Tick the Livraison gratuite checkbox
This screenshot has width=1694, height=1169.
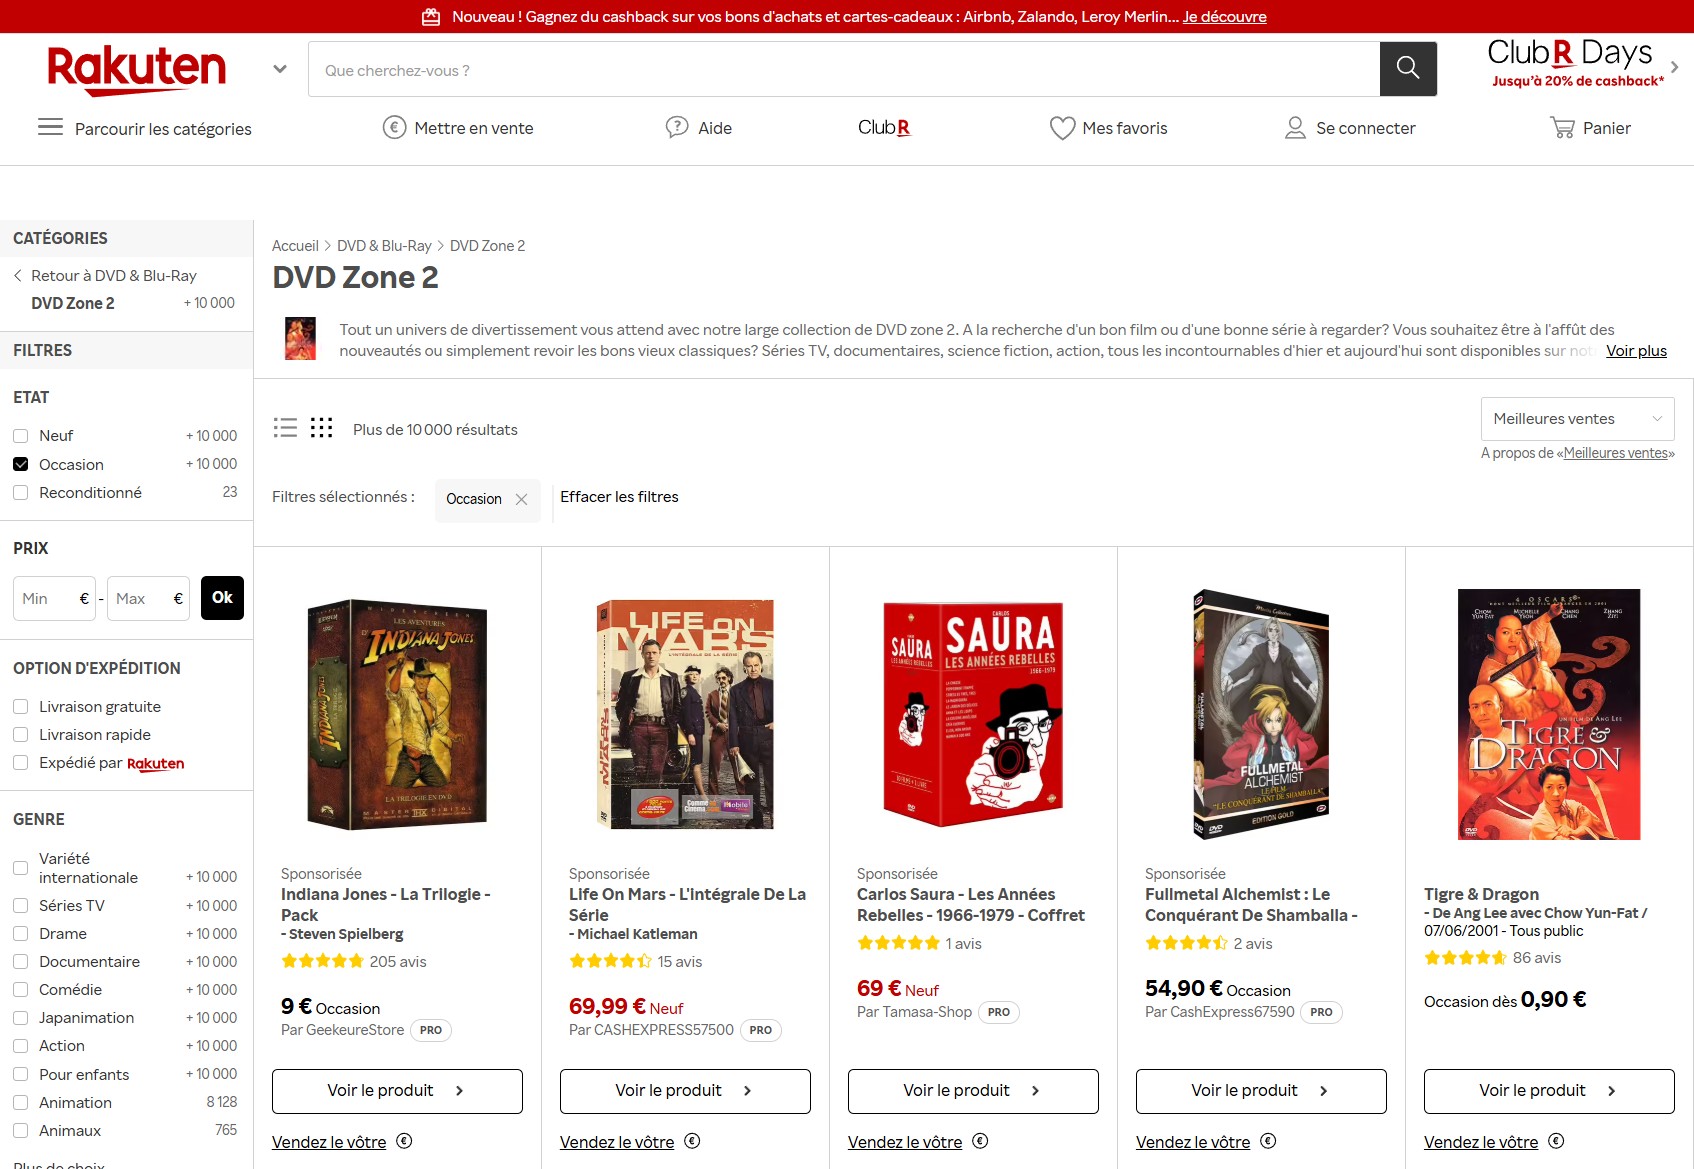tap(20, 706)
